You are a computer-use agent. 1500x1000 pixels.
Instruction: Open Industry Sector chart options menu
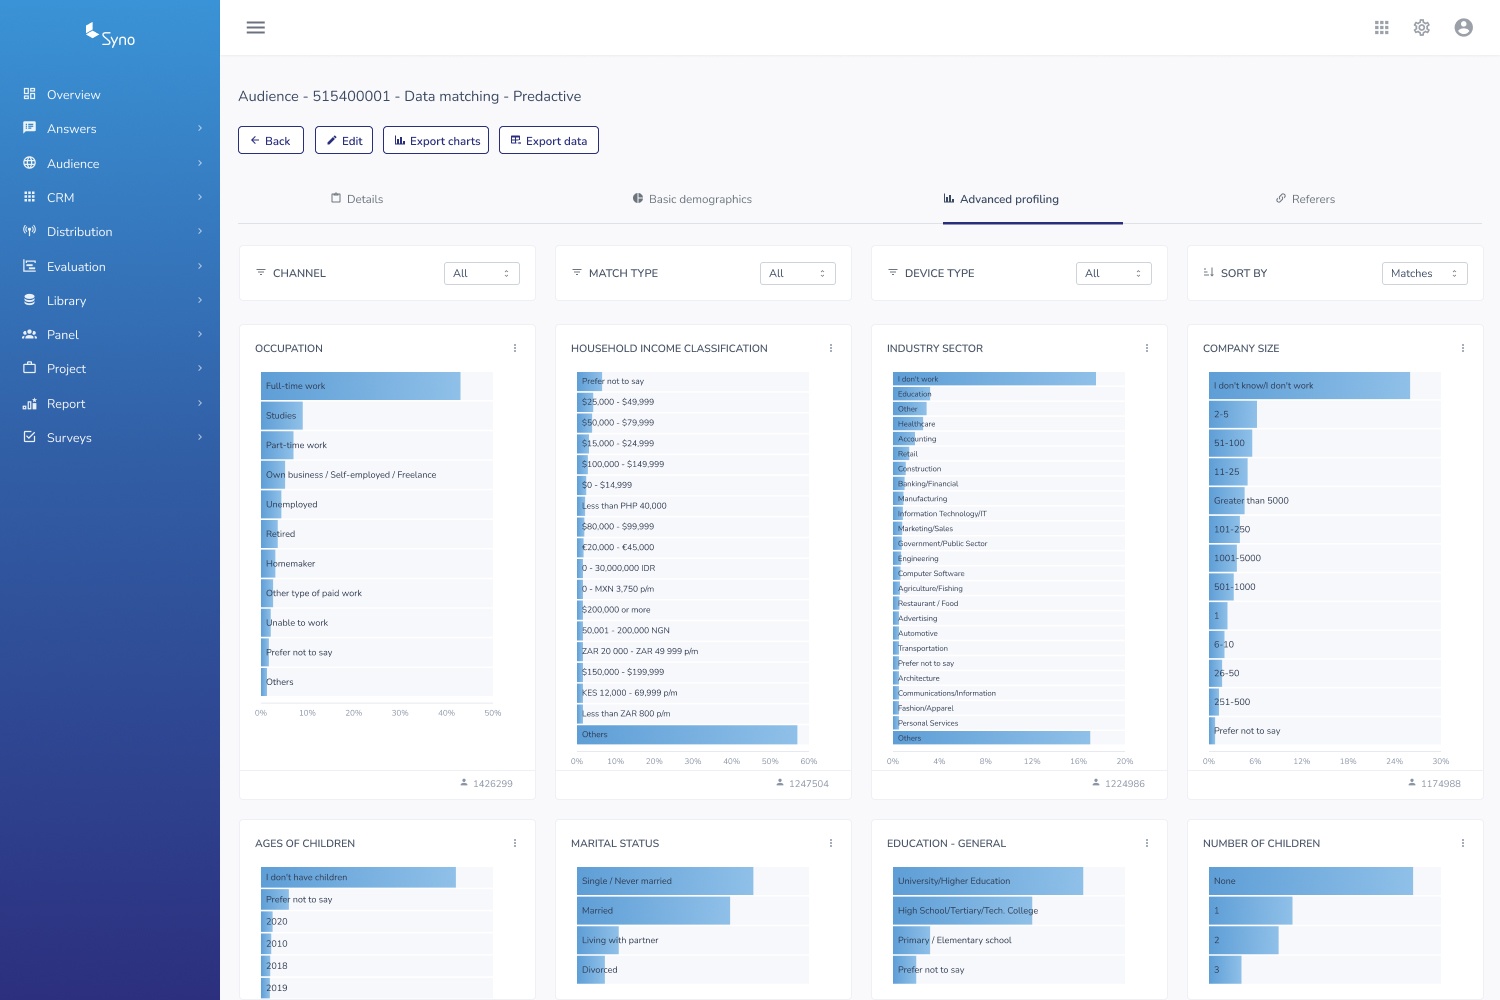1147,348
